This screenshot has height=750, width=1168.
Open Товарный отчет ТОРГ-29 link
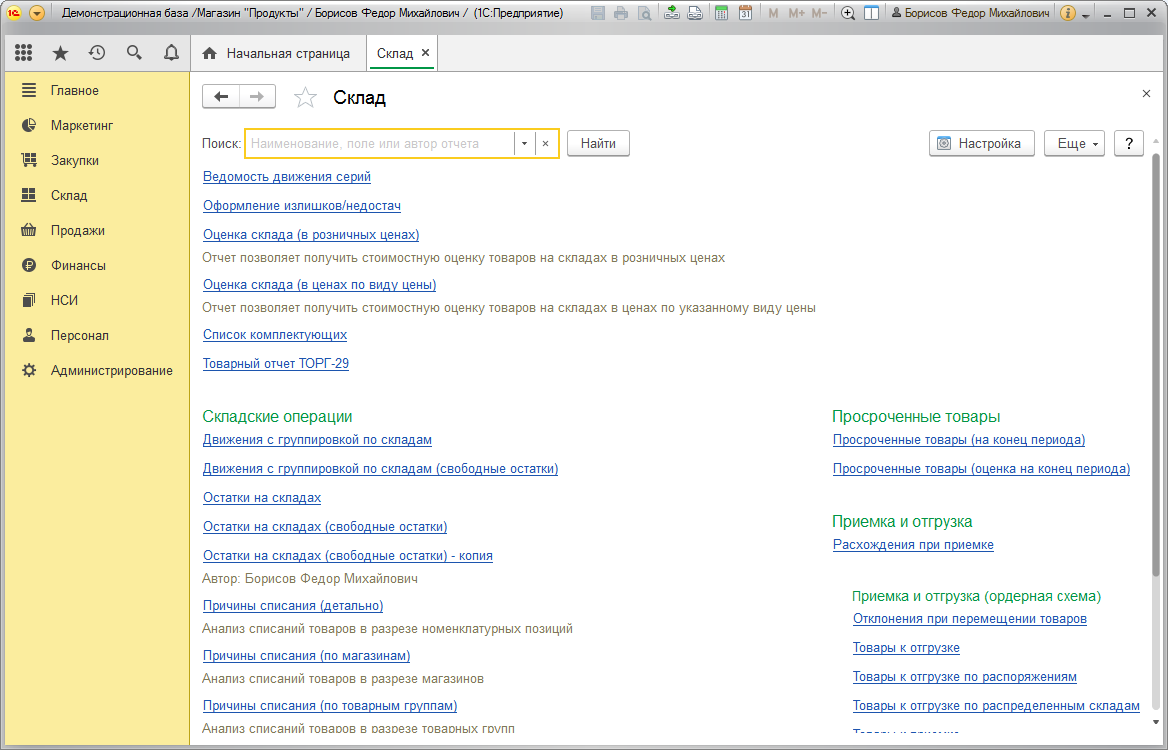[x=276, y=363]
